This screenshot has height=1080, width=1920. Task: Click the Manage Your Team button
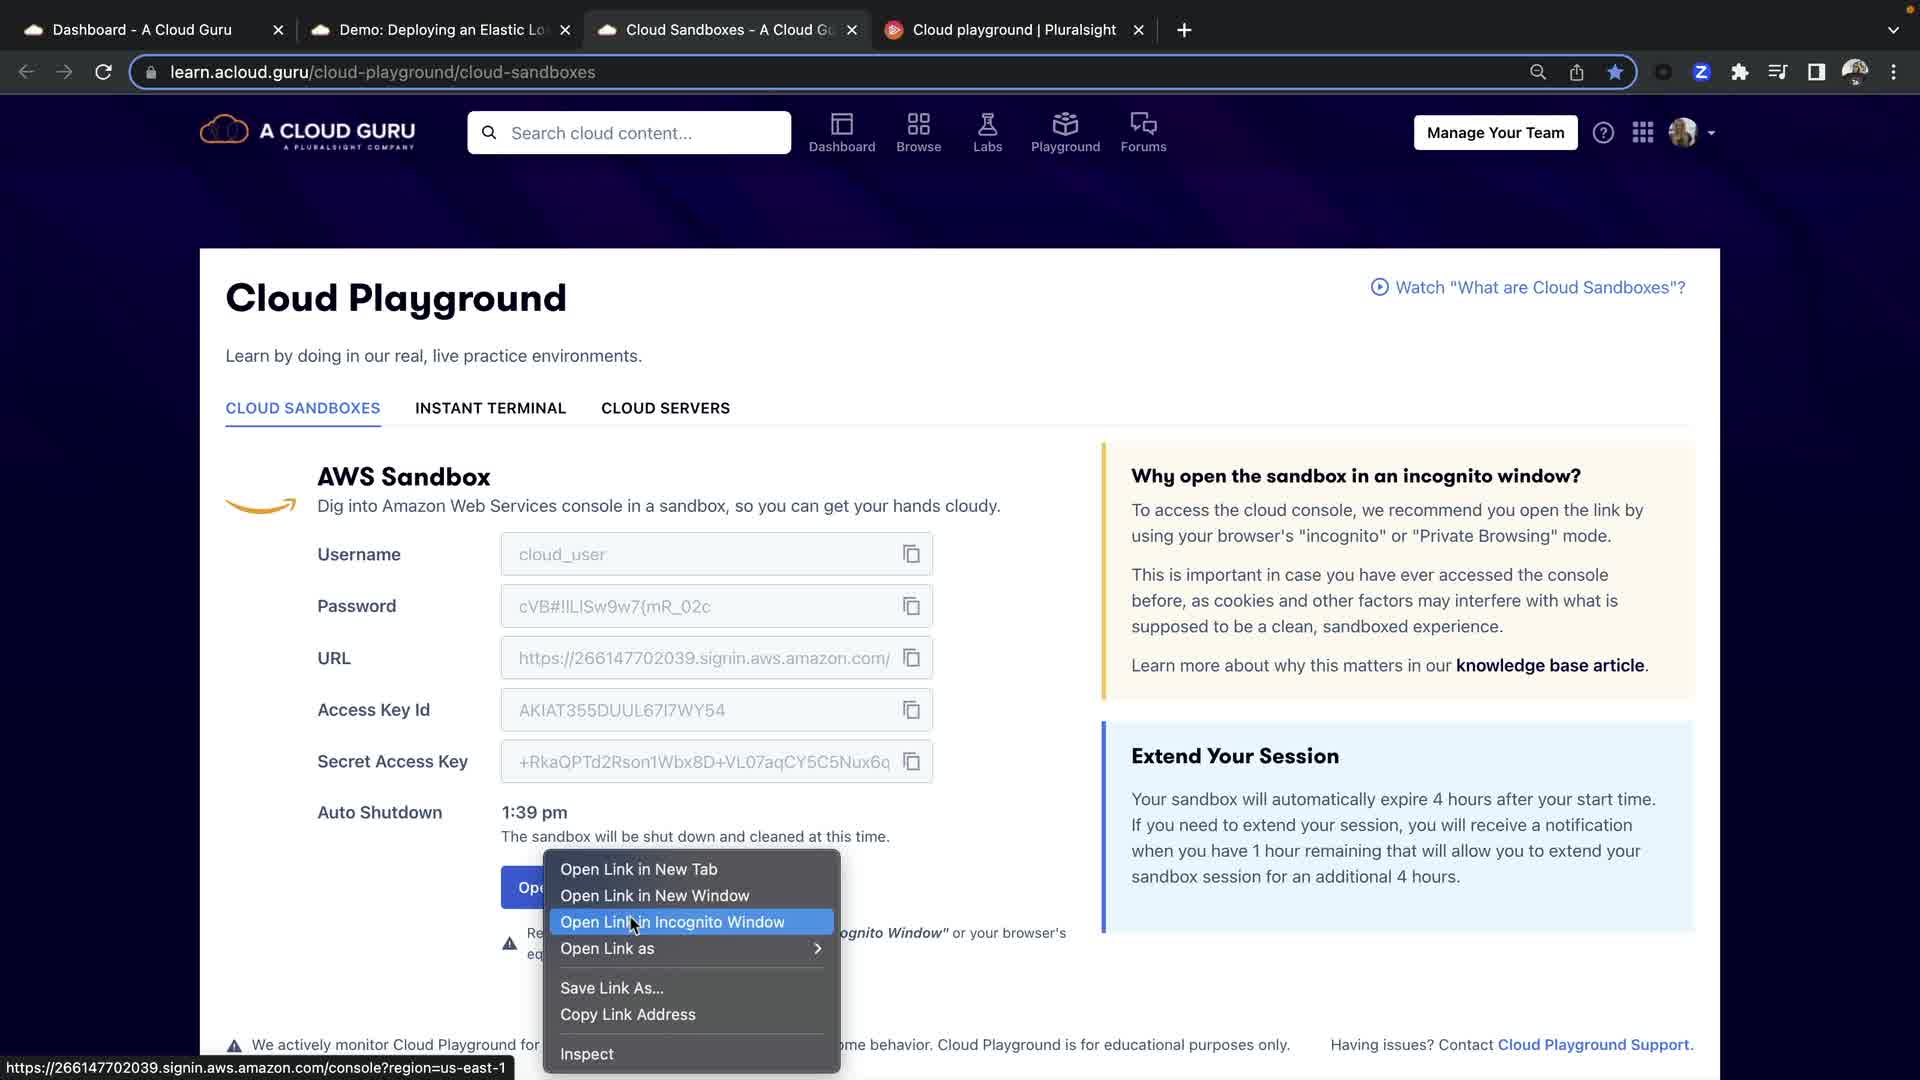1495,133
